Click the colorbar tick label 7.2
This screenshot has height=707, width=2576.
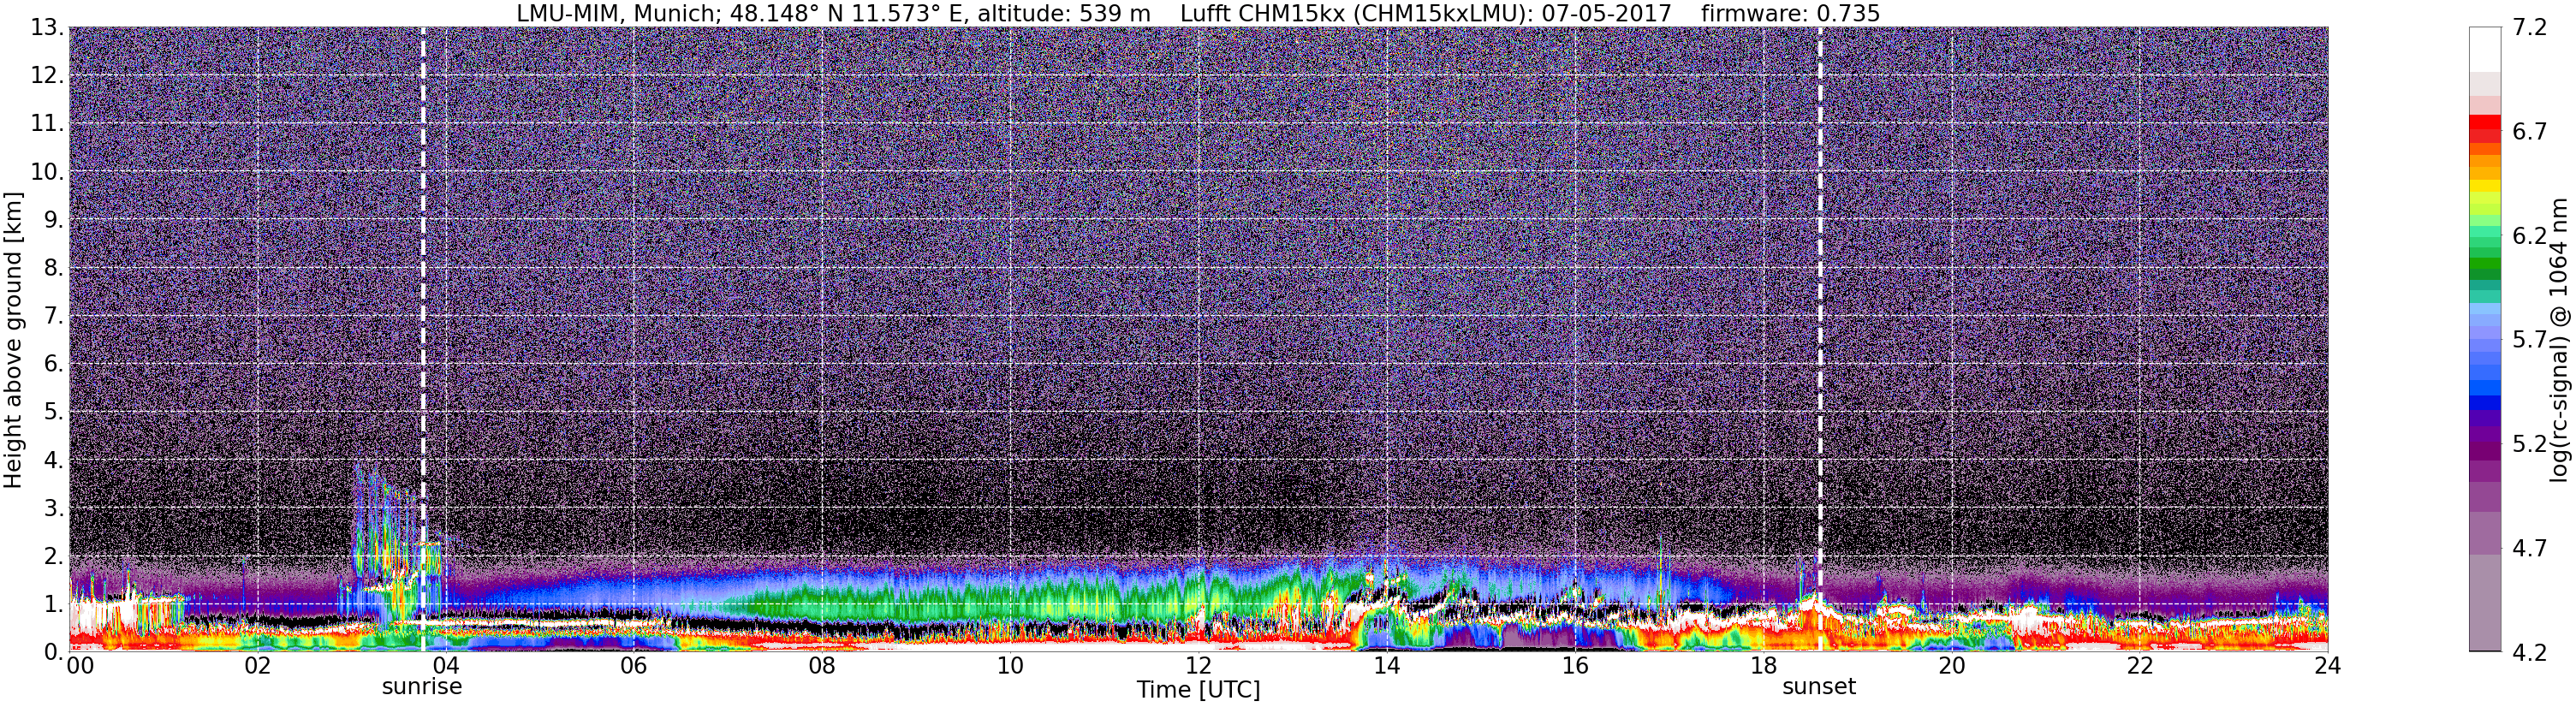click(x=2530, y=27)
